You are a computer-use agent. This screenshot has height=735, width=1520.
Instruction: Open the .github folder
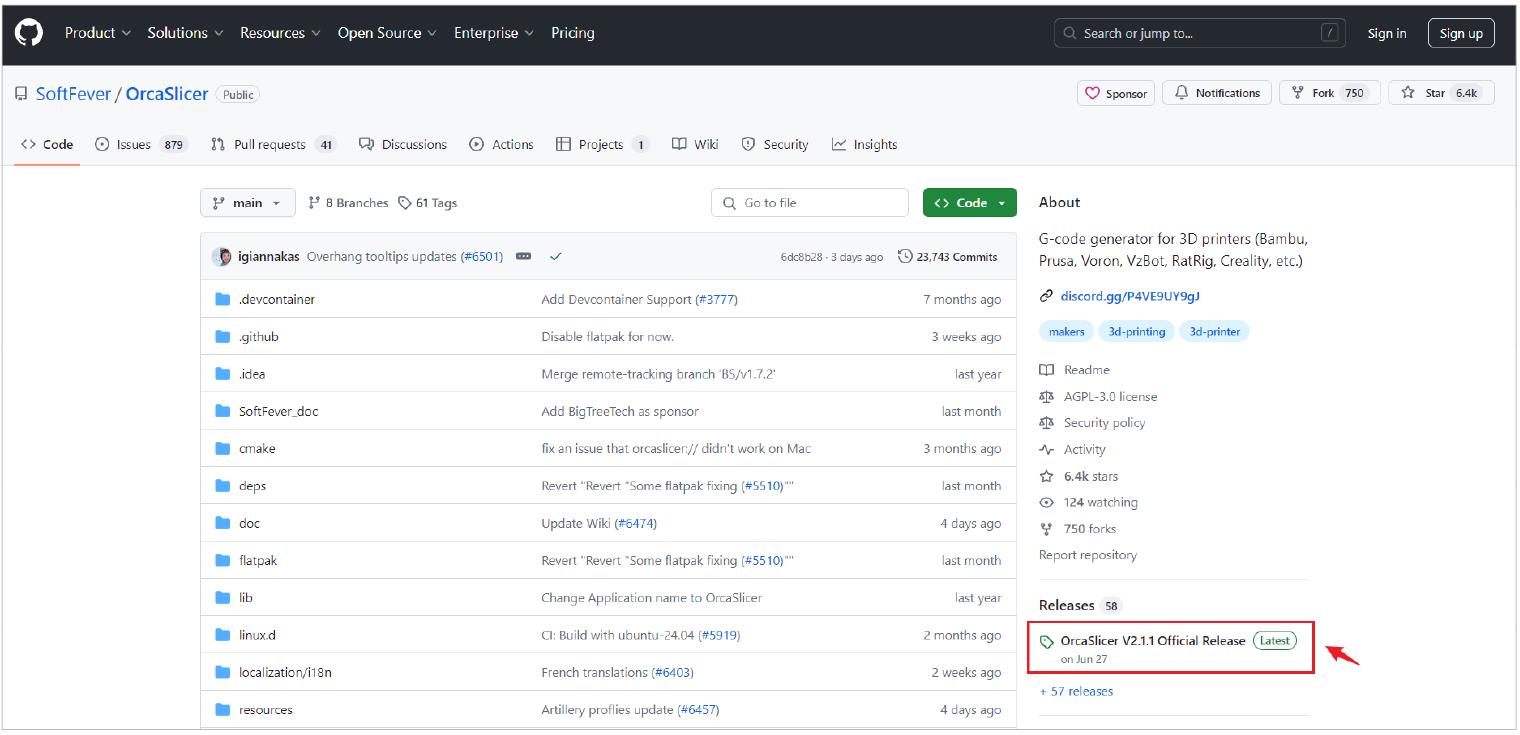click(259, 337)
